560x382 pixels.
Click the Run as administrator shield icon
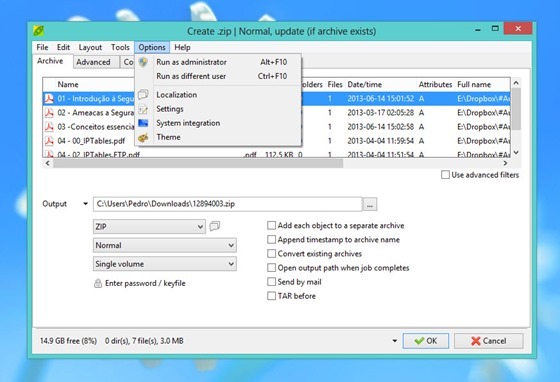pos(143,62)
